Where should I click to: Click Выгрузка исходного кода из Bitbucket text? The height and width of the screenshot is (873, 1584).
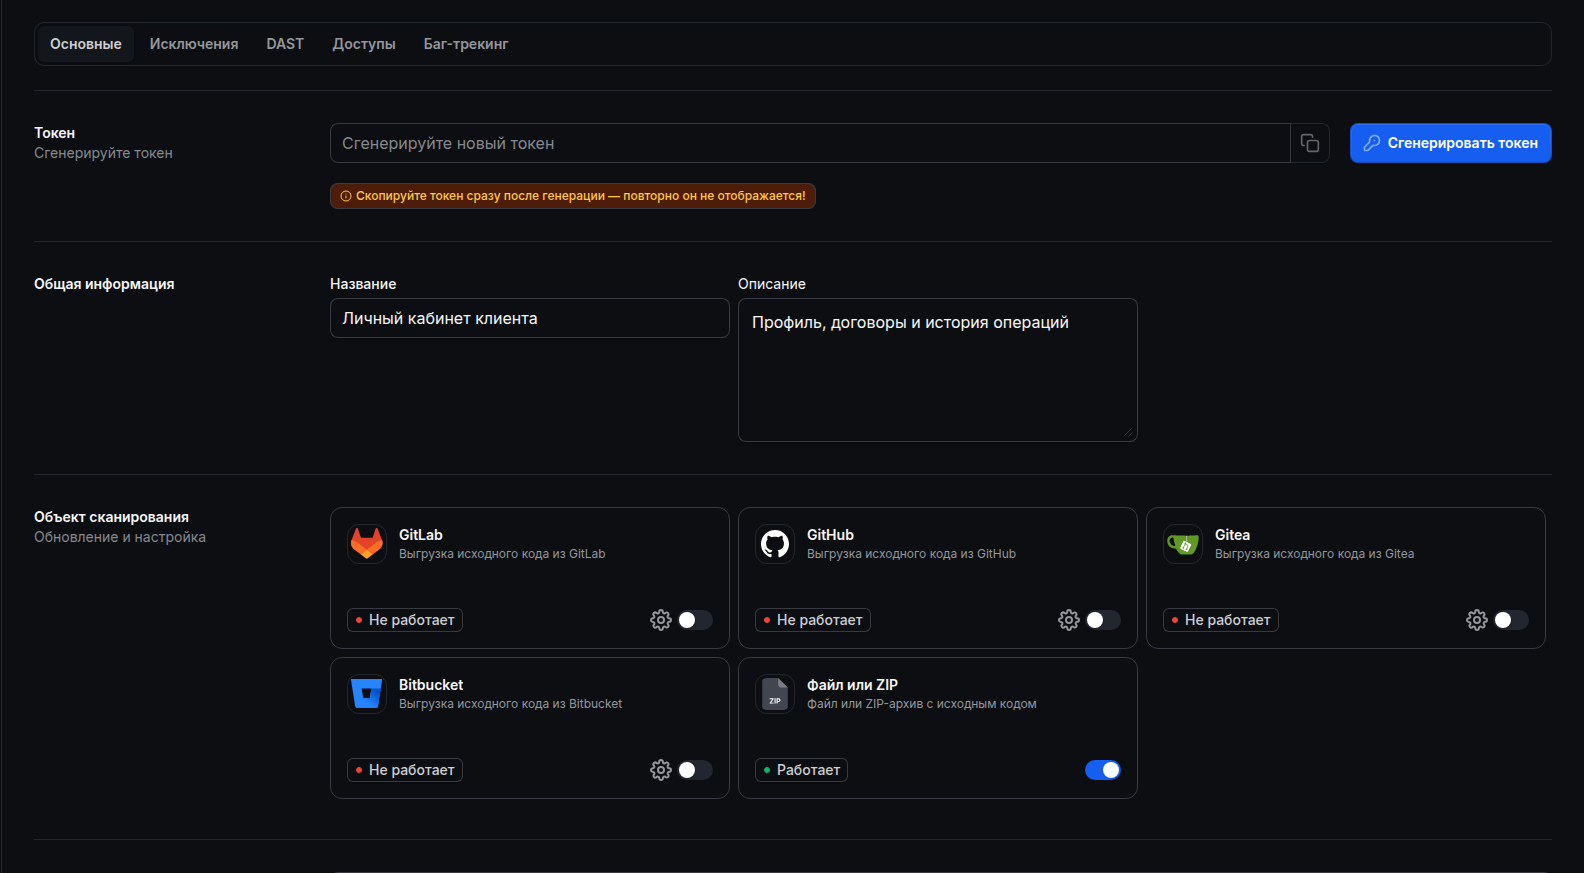(x=510, y=704)
